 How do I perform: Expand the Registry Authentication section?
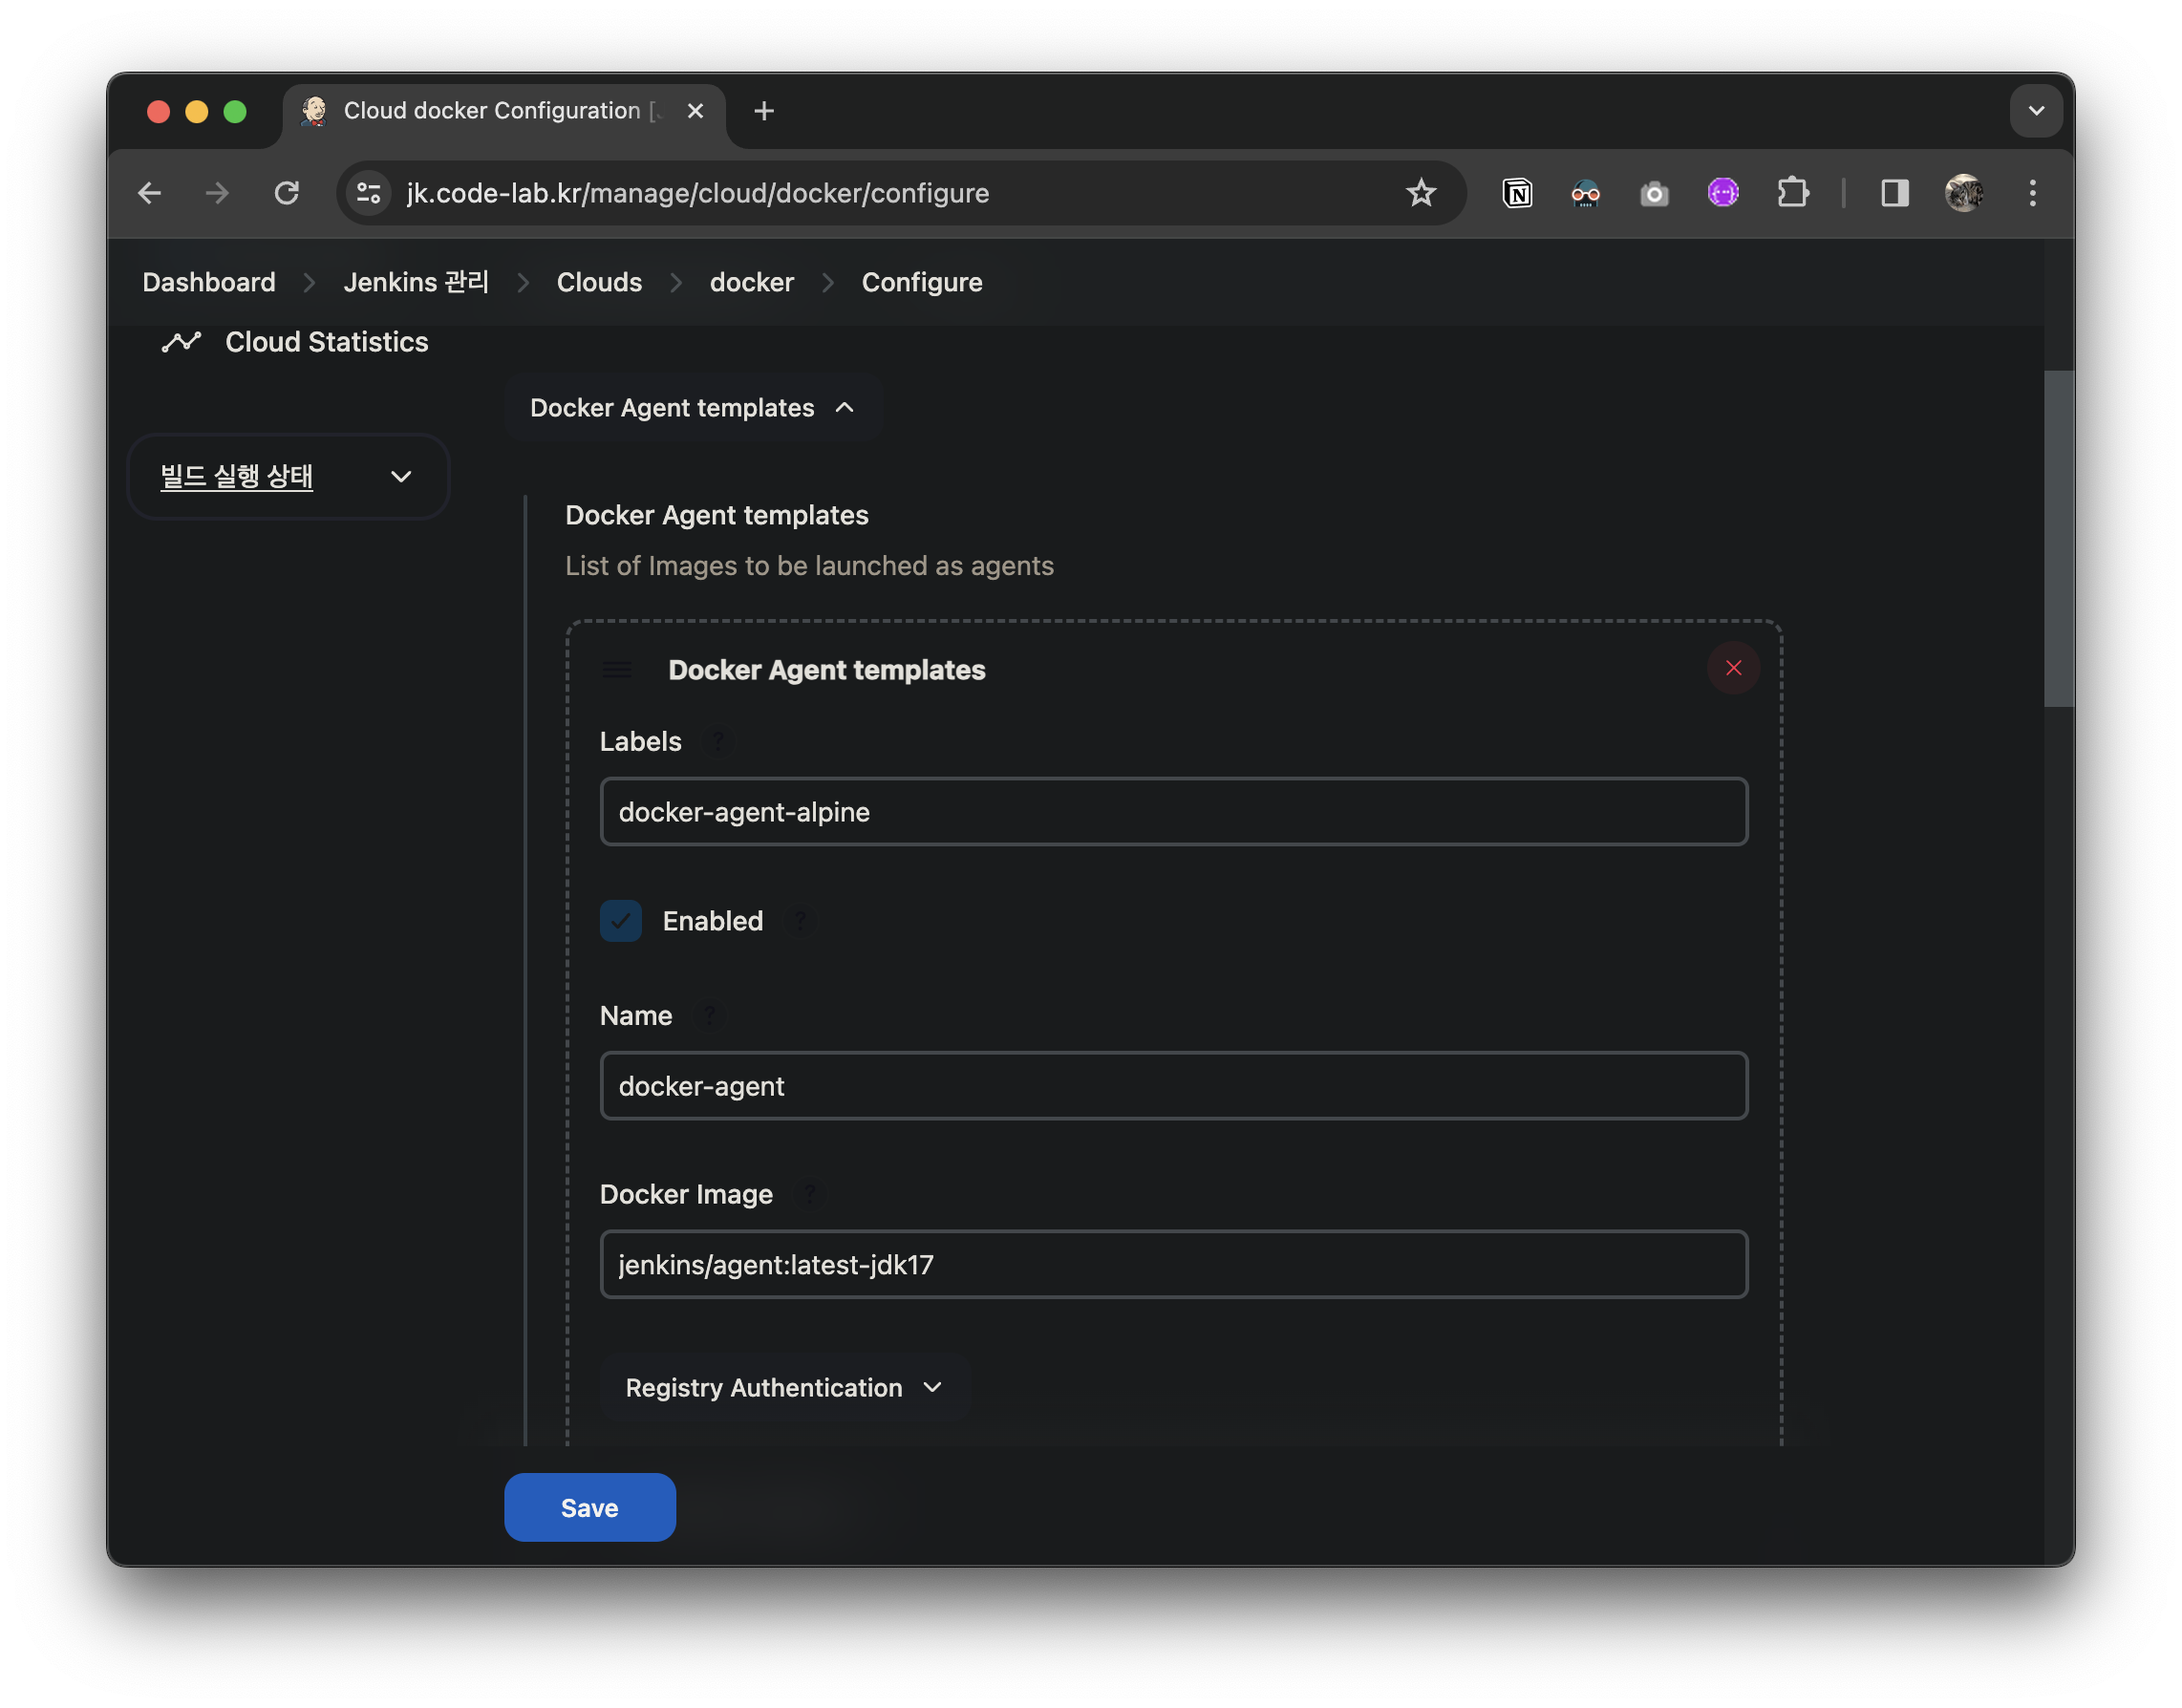pos(783,1388)
